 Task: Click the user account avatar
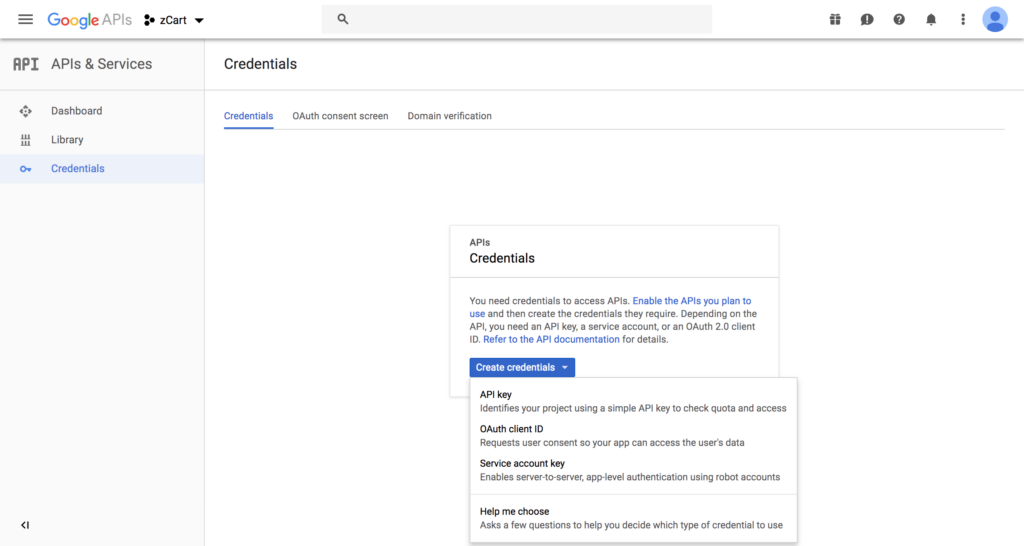click(995, 19)
